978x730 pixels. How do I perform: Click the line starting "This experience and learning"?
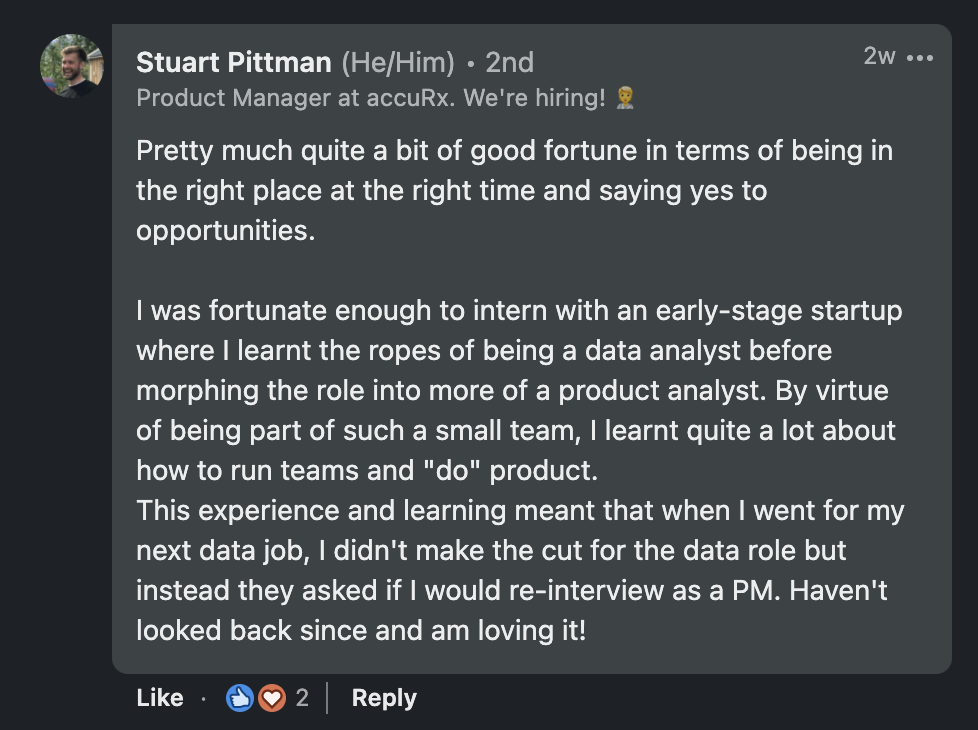click(x=520, y=511)
